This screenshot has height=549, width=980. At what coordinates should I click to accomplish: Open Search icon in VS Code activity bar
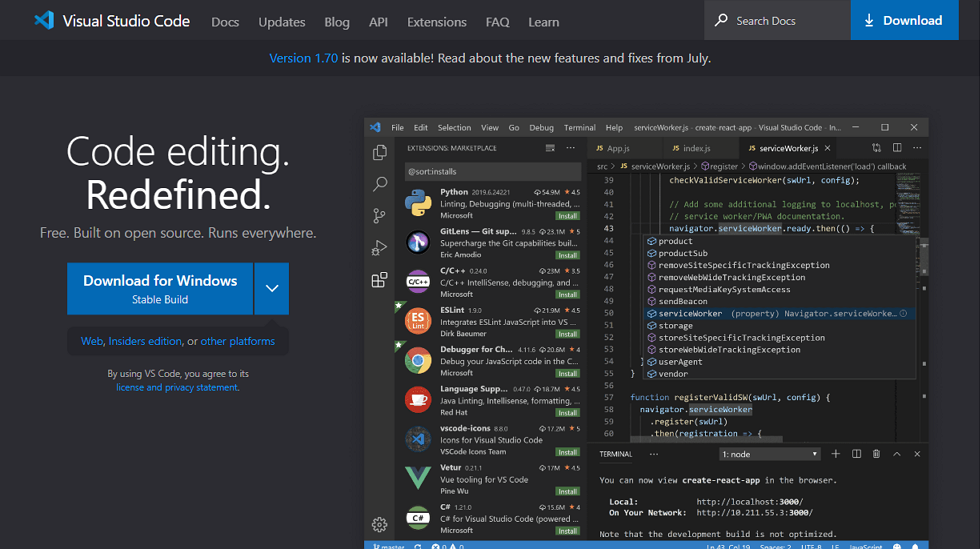[x=379, y=184]
